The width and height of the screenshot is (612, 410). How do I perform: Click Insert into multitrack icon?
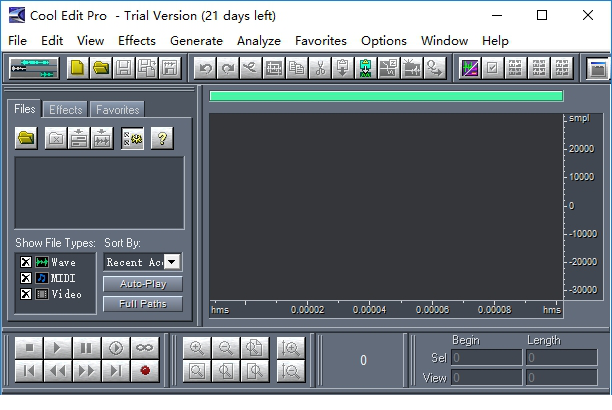[x=79, y=138]
